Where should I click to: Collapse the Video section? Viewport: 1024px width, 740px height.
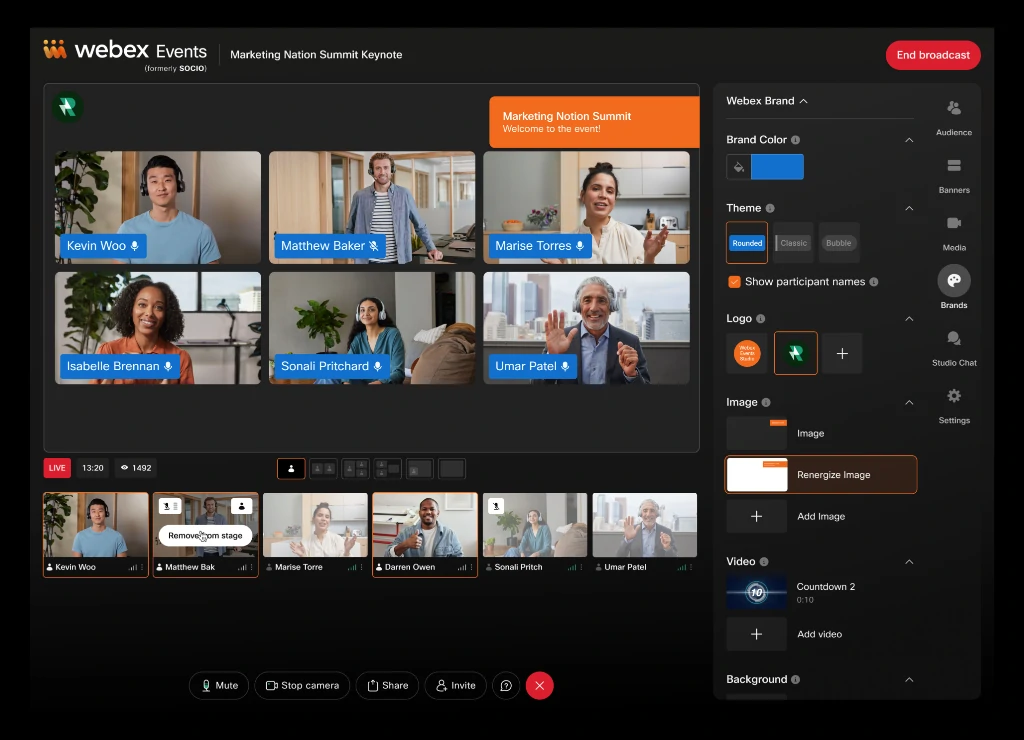[x=908, y=561]
